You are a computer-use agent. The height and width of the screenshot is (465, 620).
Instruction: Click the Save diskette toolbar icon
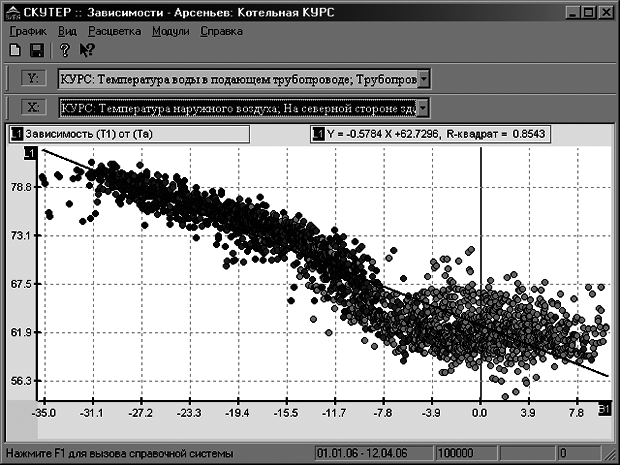pos(37,50)
